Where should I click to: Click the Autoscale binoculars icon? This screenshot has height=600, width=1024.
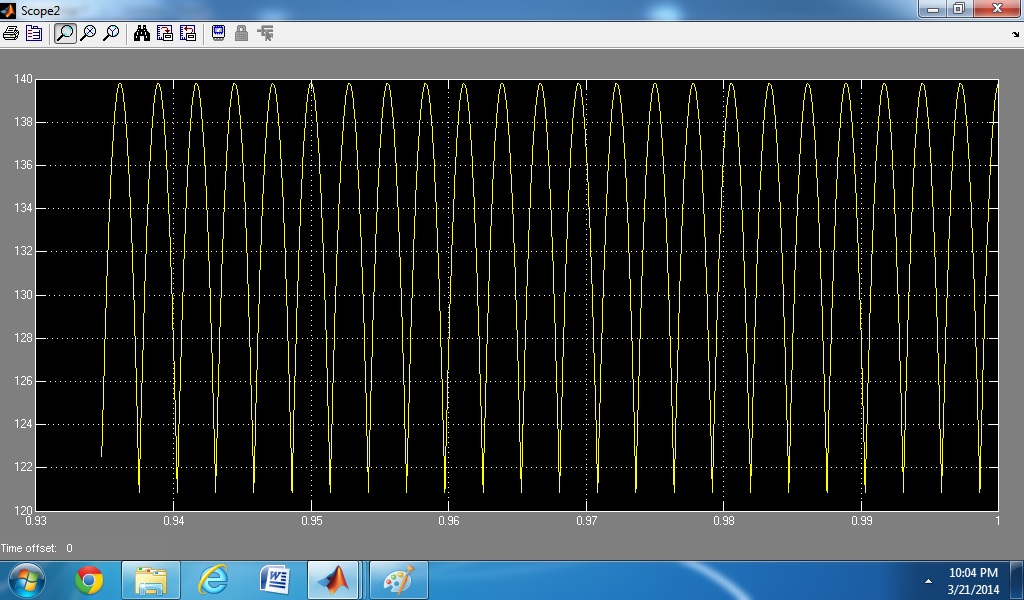click(x=142, y=33)
